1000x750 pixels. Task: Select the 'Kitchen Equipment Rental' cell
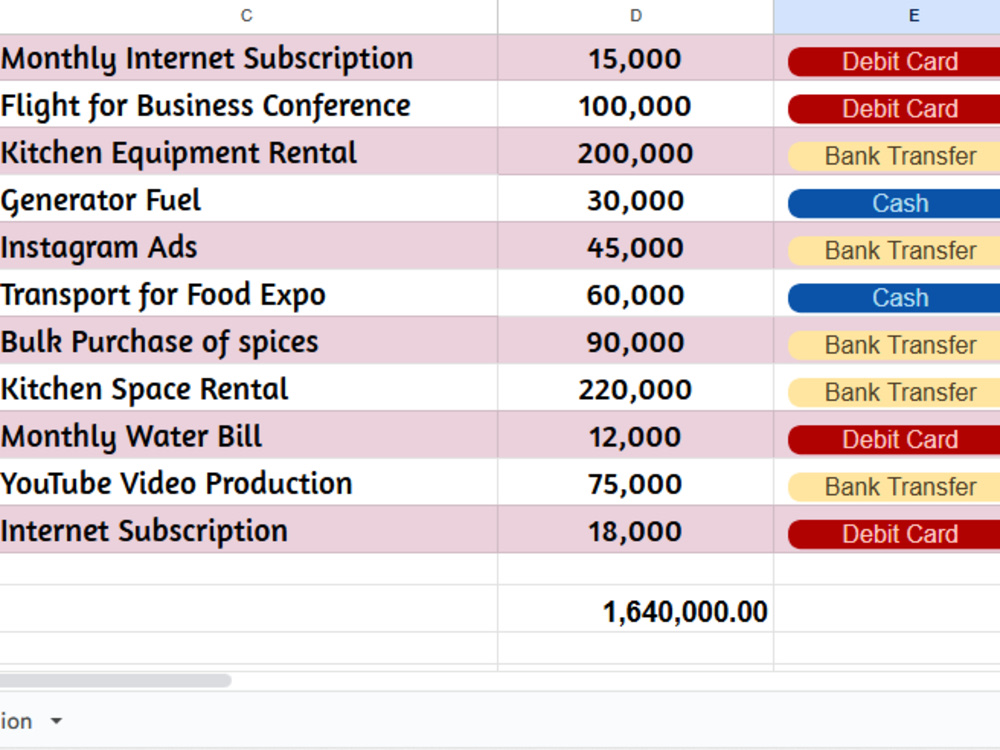click(249, 152)
